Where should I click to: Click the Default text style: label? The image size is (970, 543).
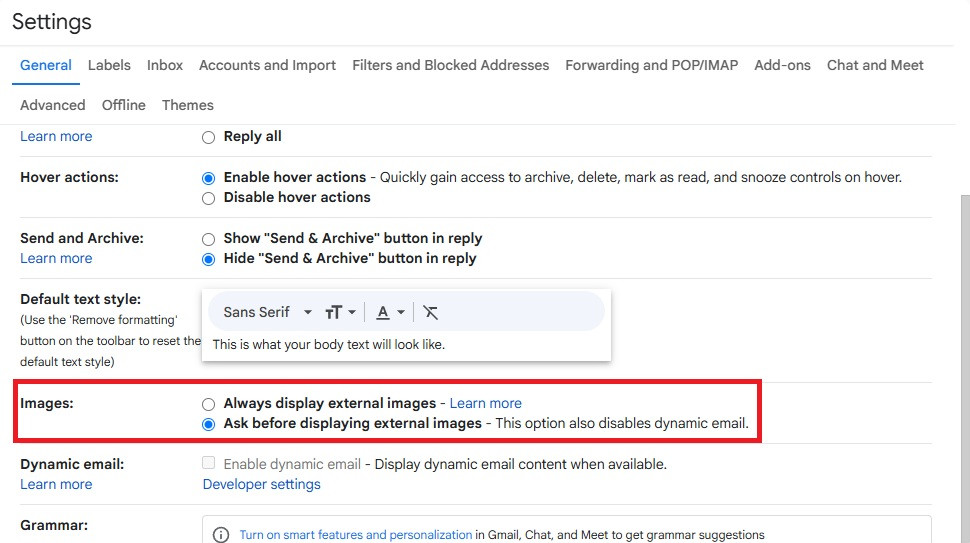click(x=80, y=299)
